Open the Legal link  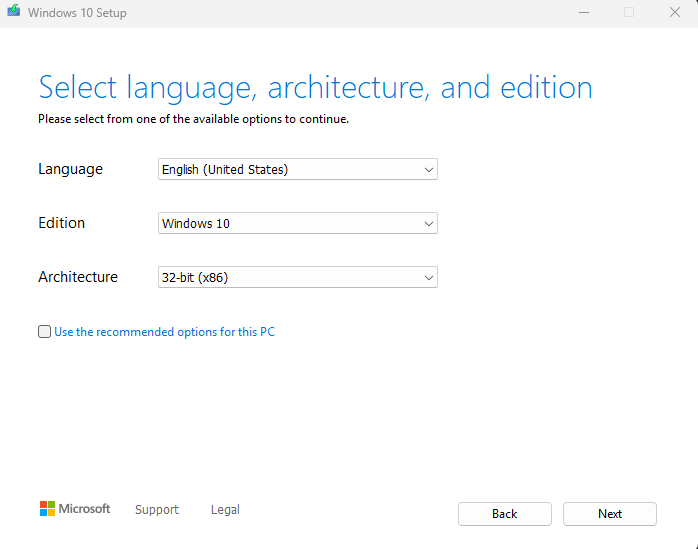[225, 510]
